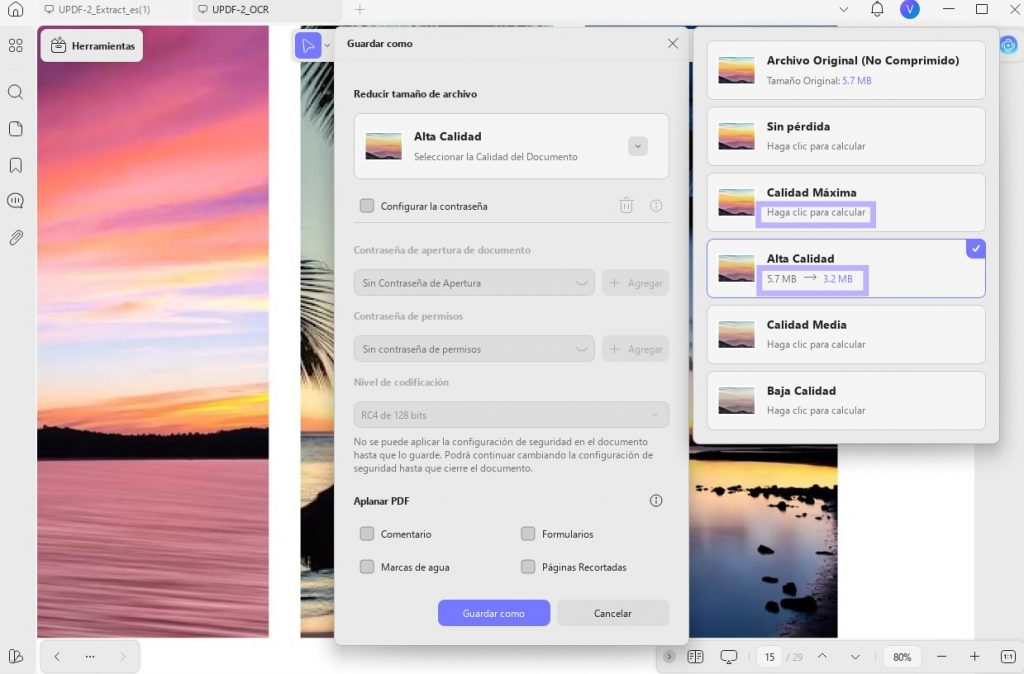Click the Cancelar button
This screenshot has height=674, width=1024.
click(x=613, y=613)
